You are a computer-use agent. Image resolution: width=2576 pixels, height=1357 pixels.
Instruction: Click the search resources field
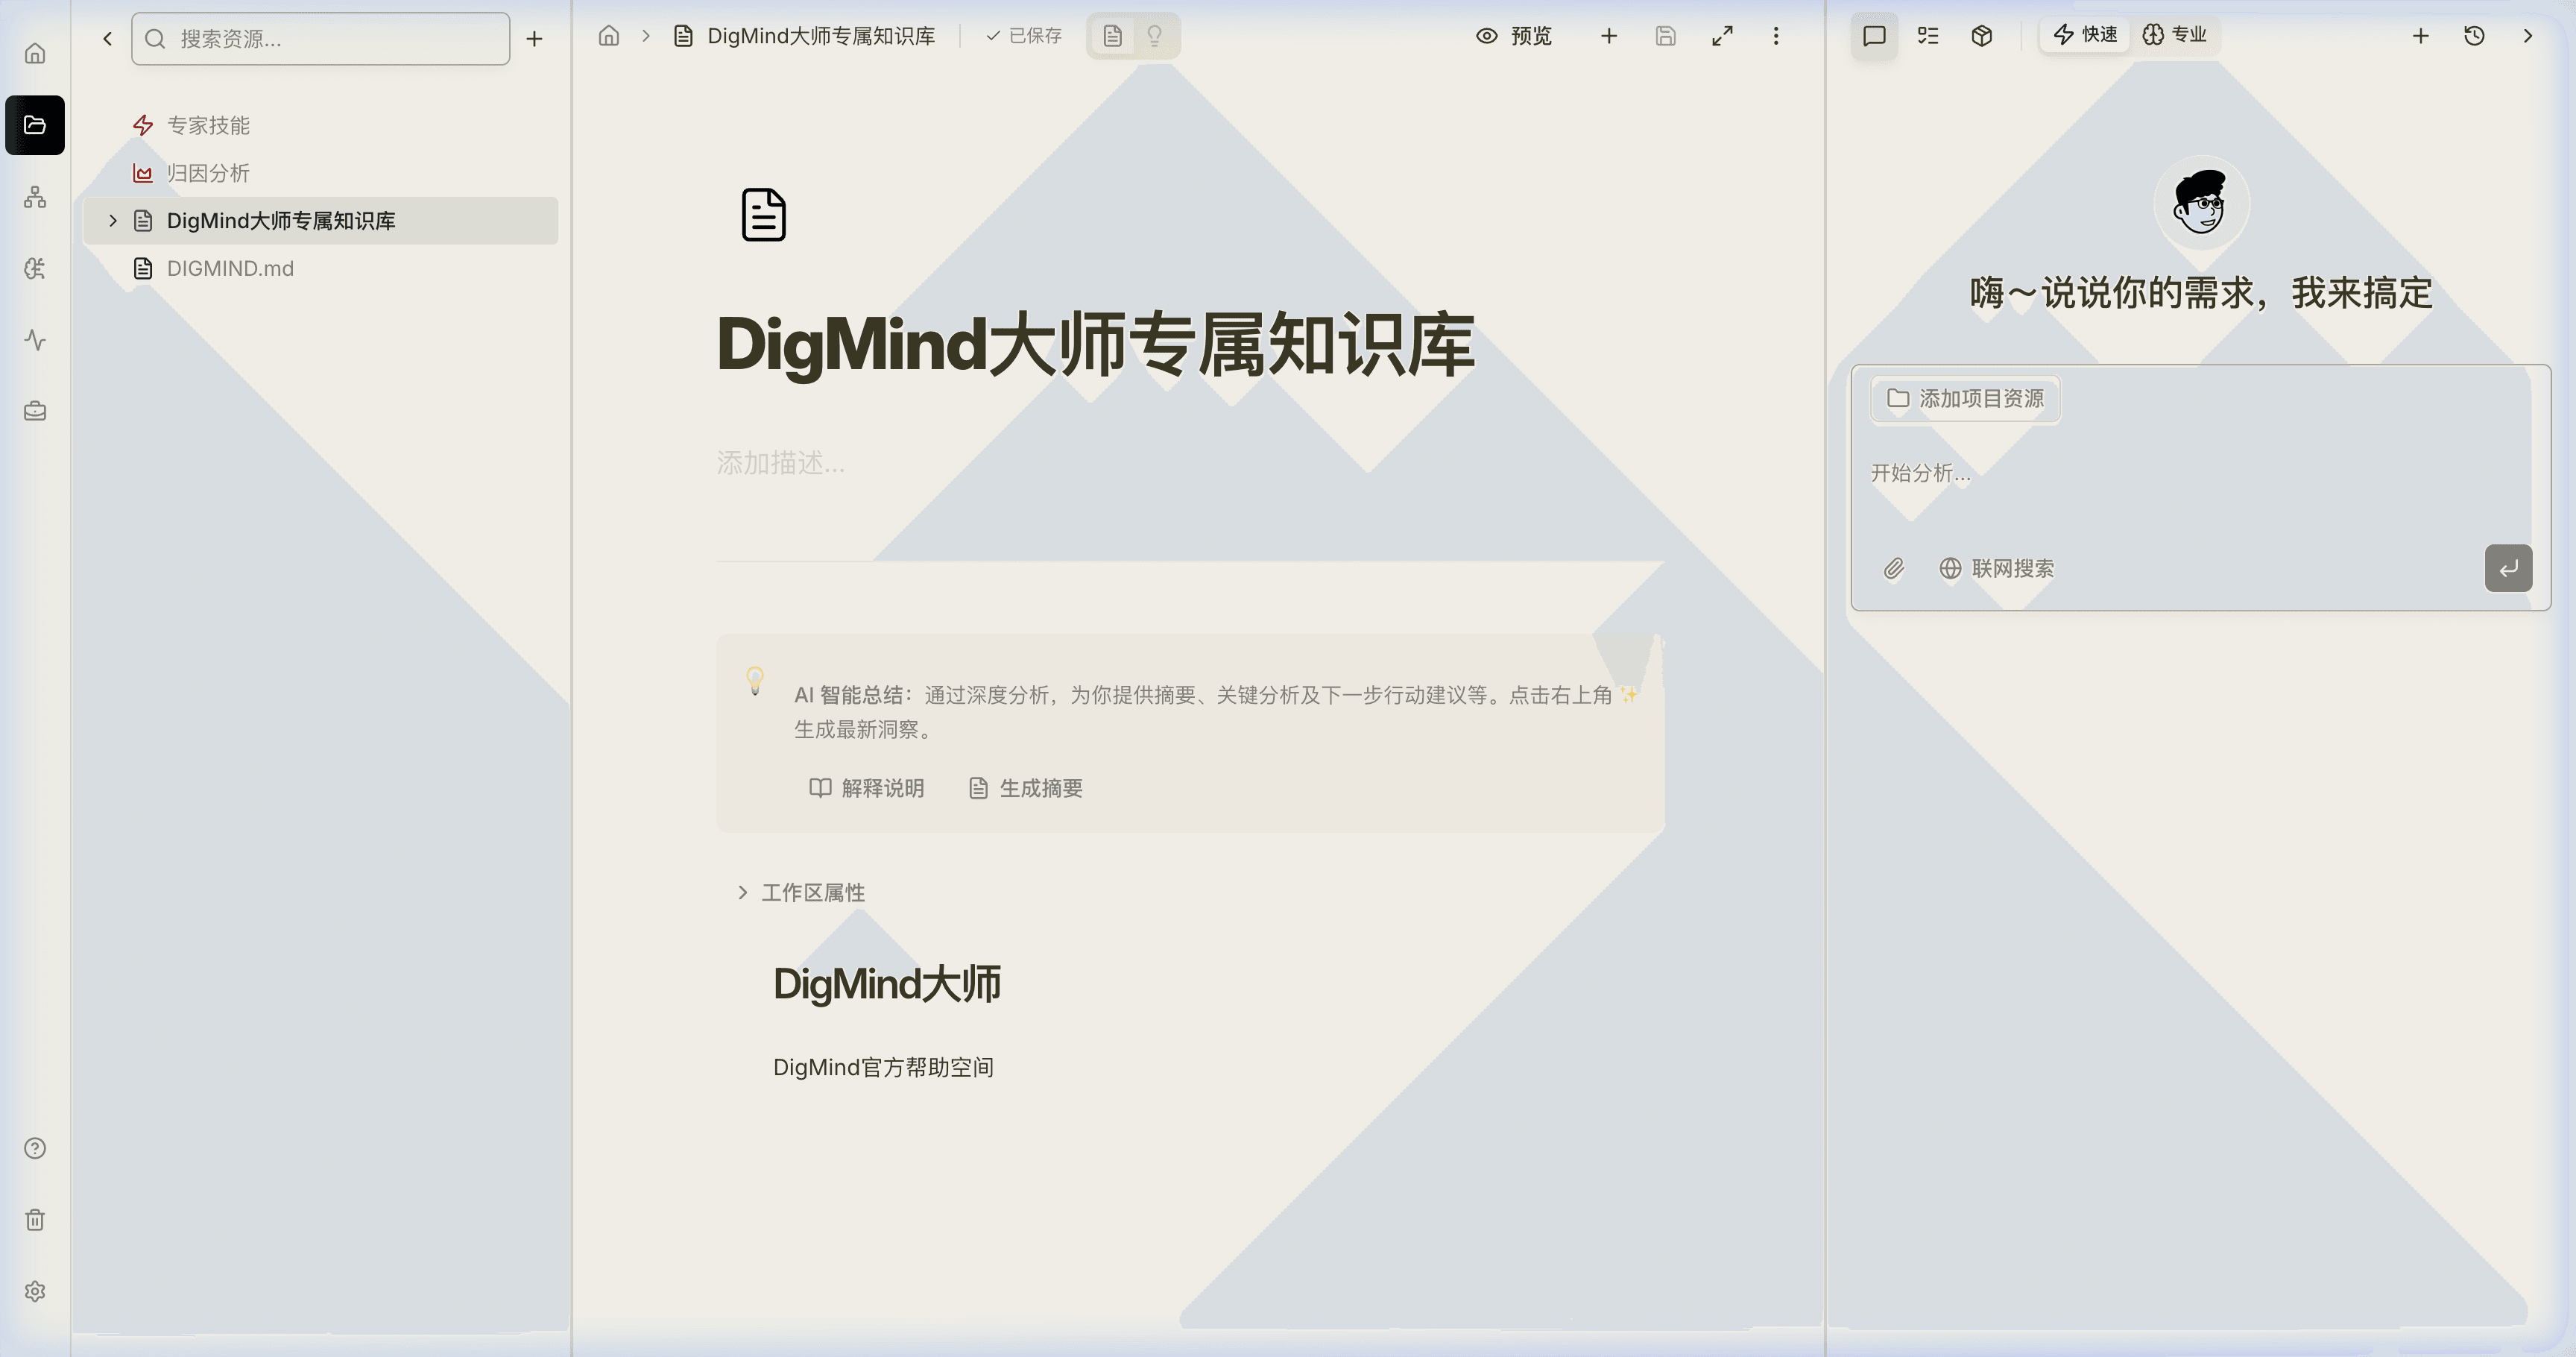[320, 38]
